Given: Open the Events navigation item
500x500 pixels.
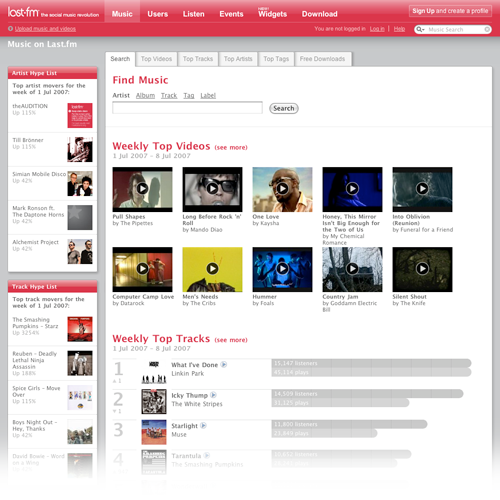Looking at the screenshot, I should [x=231, y=14].
